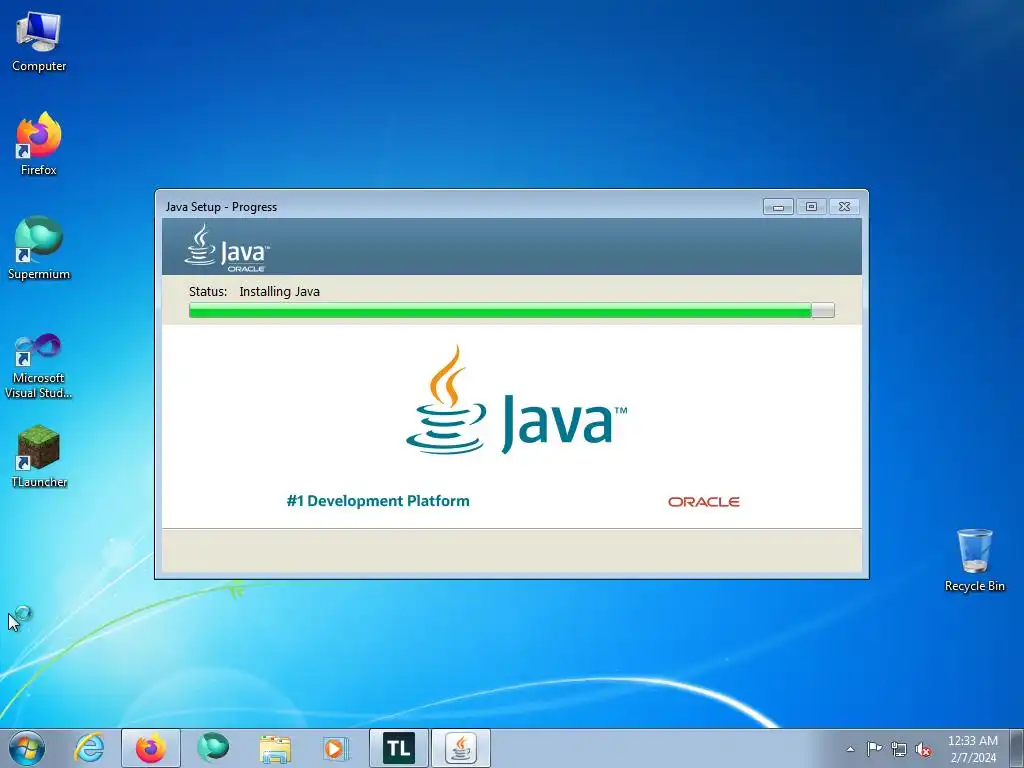Select the TLauncher desktop shortcut
1024x768 pixels.
[39, 456]
